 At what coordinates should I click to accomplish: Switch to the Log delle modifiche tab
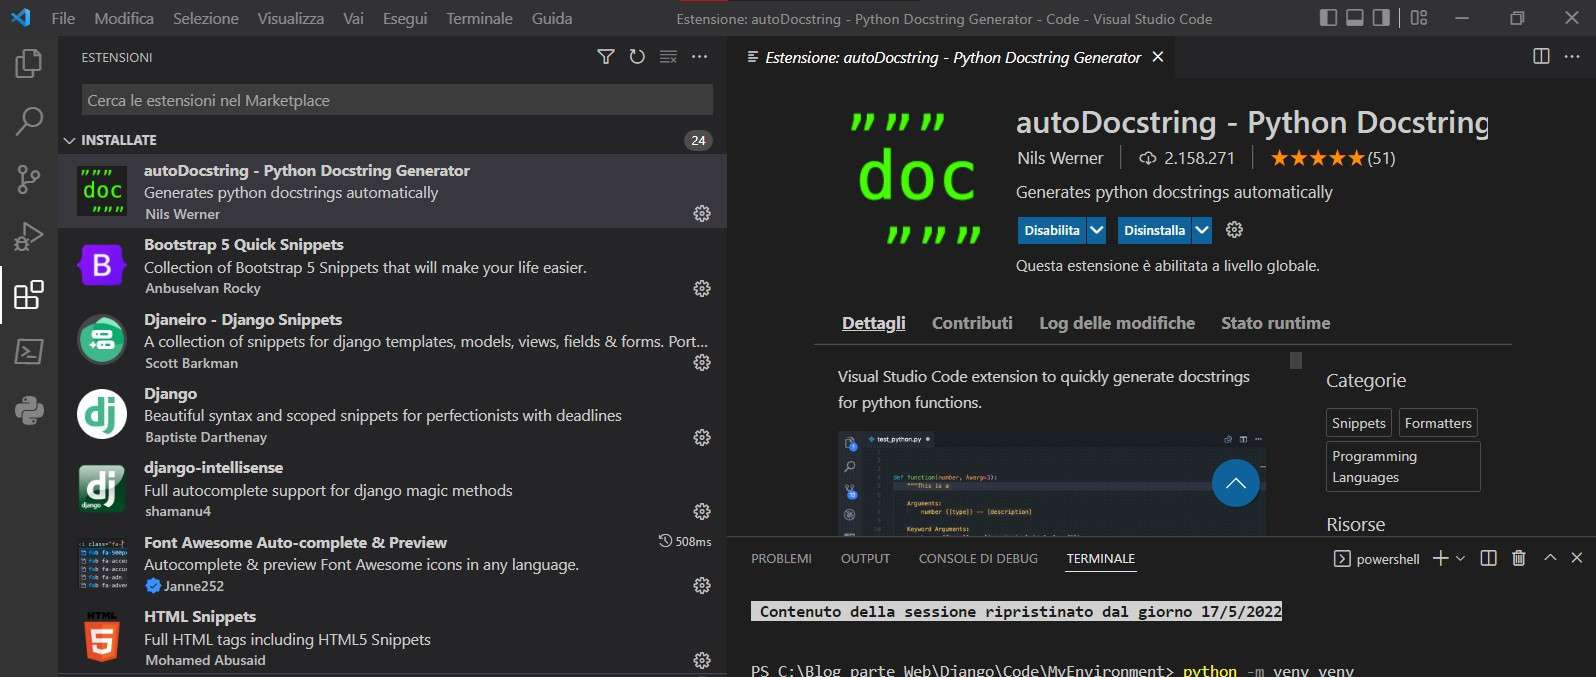[1117, 323]
